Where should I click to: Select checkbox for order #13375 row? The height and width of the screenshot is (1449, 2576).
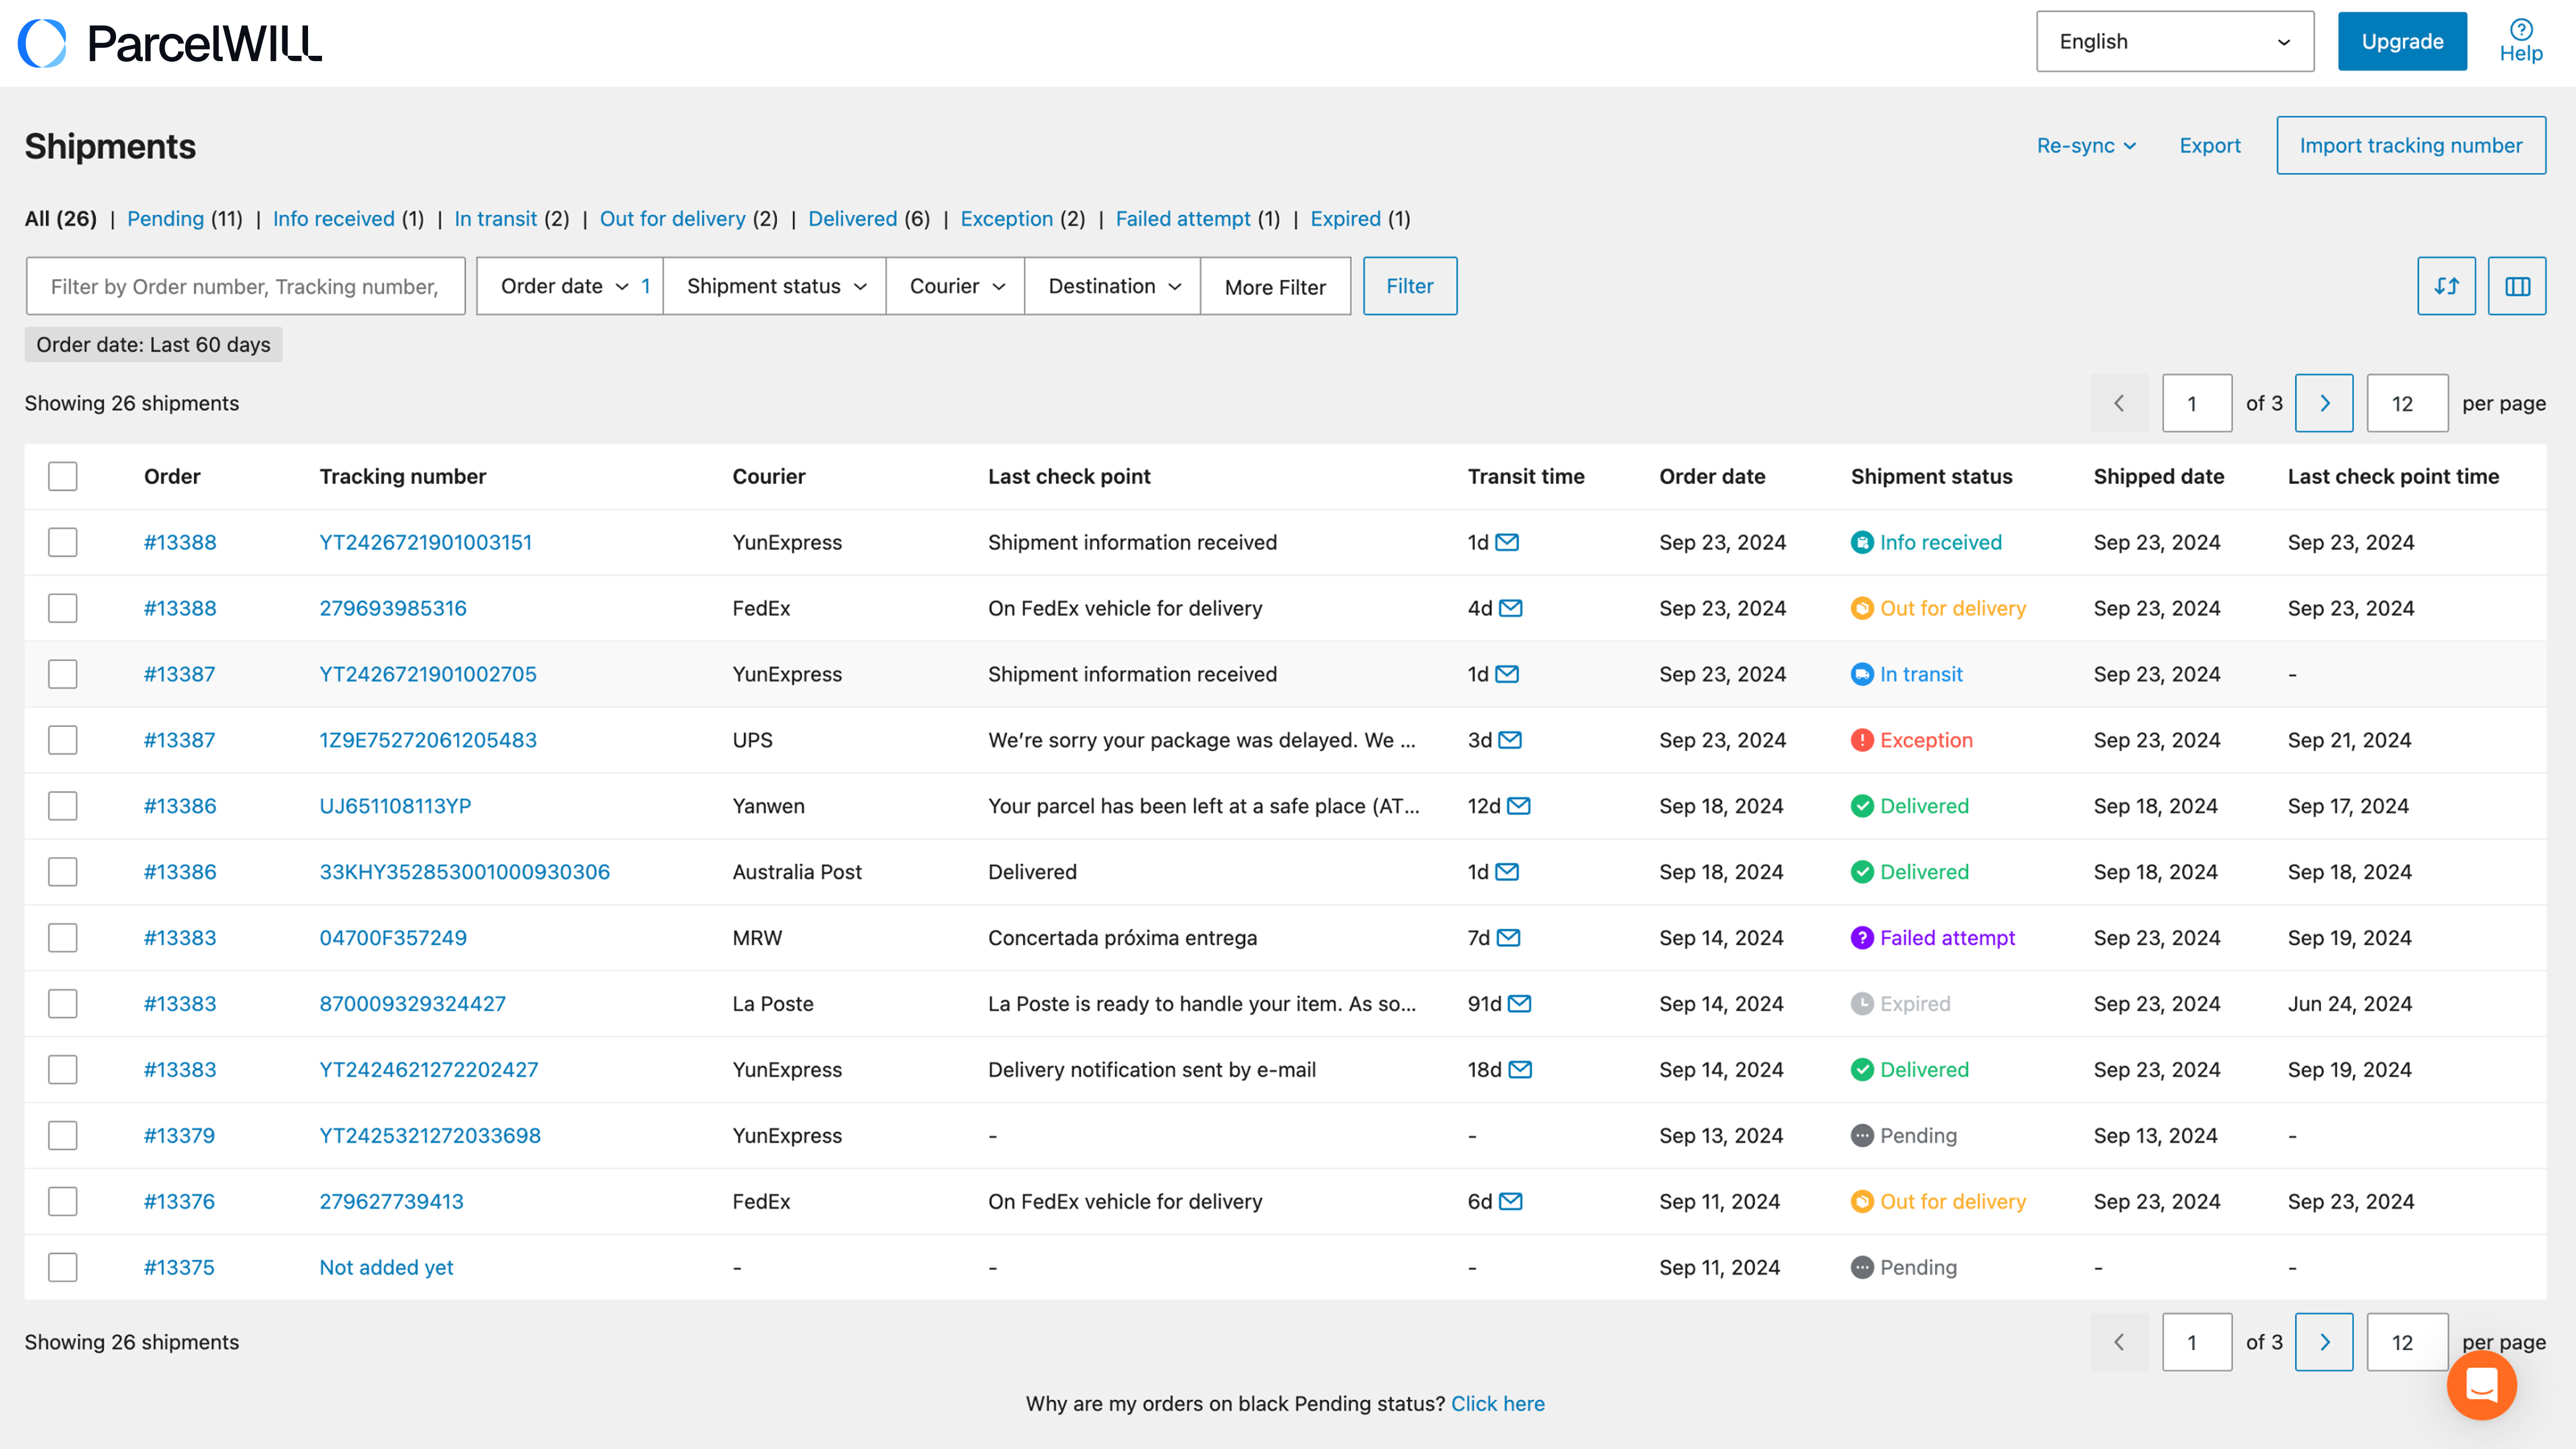point(63,1267)
